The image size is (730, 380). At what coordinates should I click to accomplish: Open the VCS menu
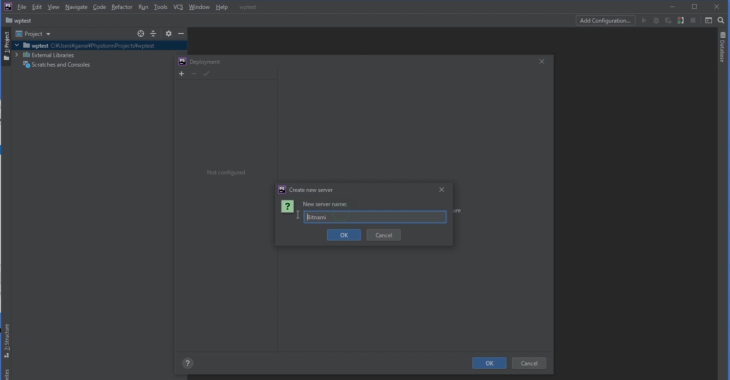tap(178, 7)
